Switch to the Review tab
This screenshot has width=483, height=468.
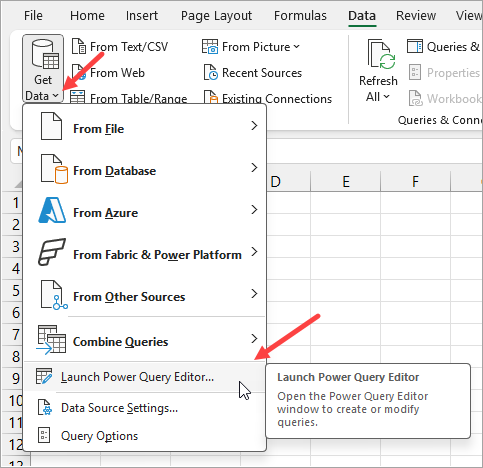pos(416,16)
